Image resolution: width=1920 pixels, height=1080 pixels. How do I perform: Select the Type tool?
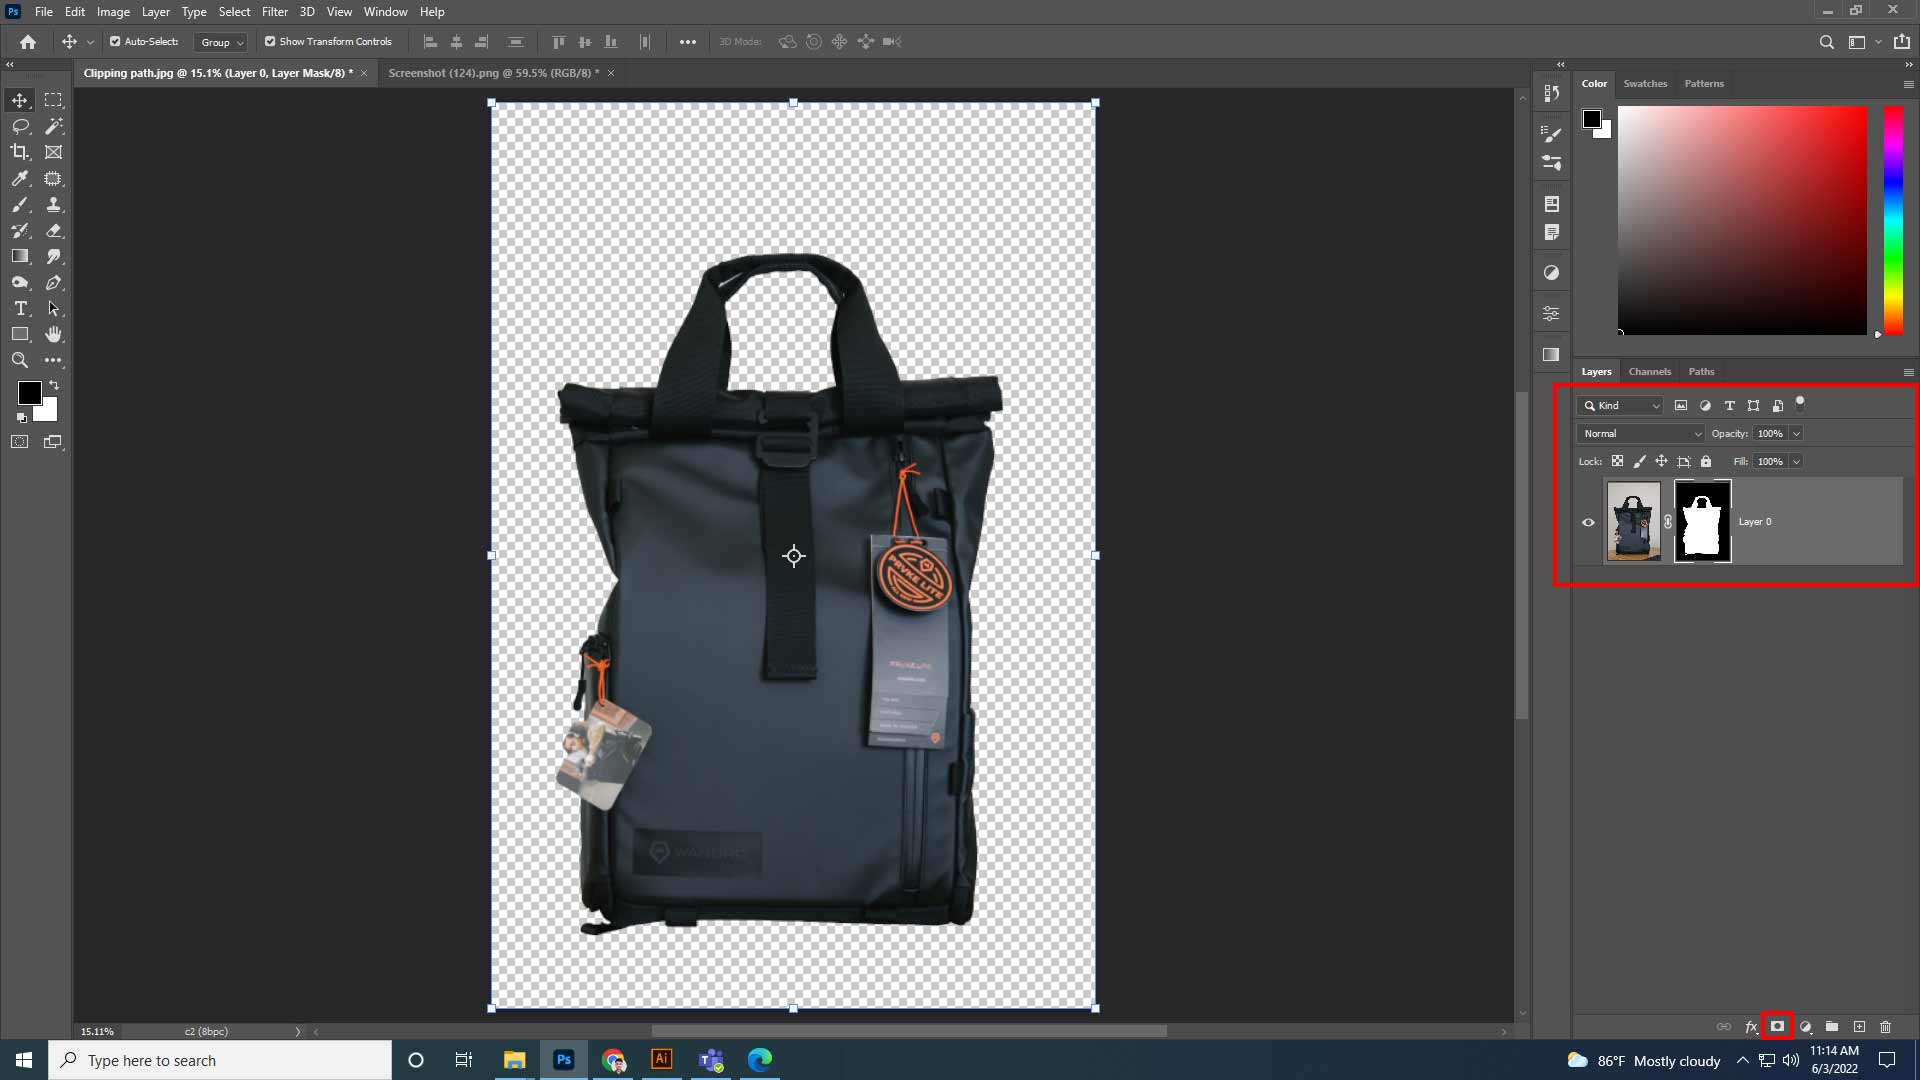point(19,308)
